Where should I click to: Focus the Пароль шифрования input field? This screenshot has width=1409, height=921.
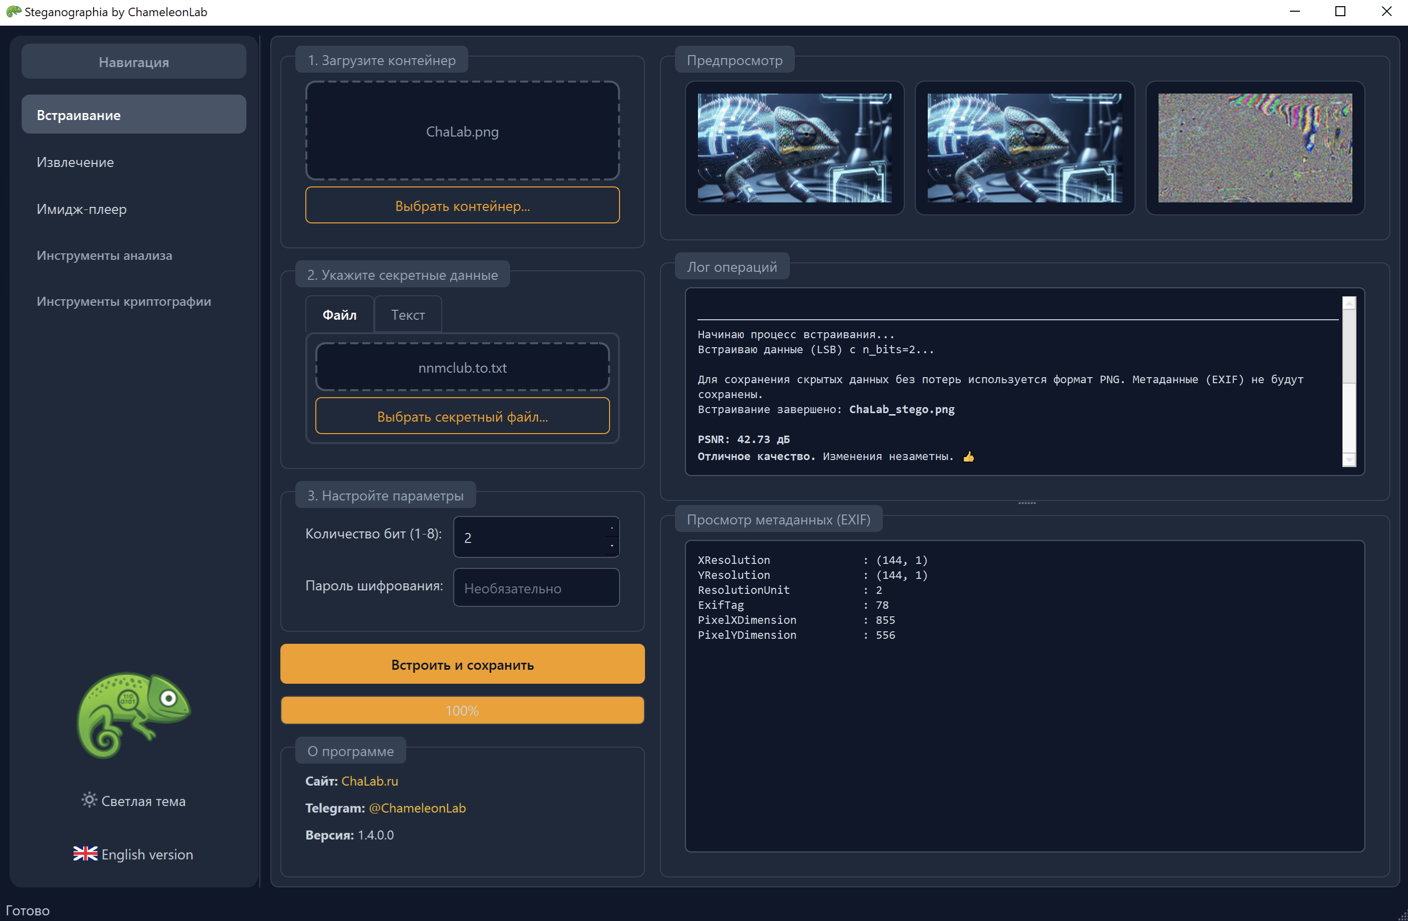[x=536, y=588]
